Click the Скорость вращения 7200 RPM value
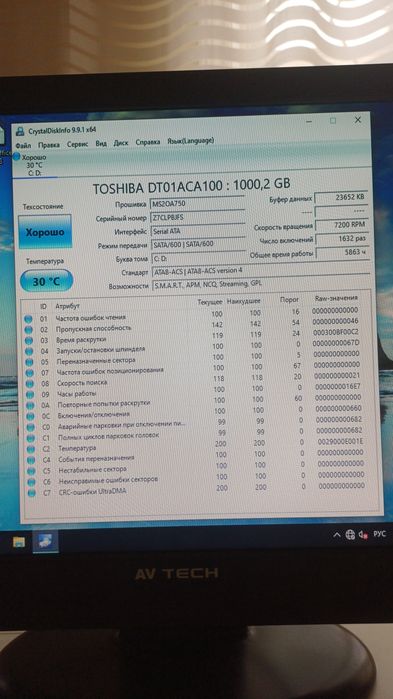 (342, 226)
